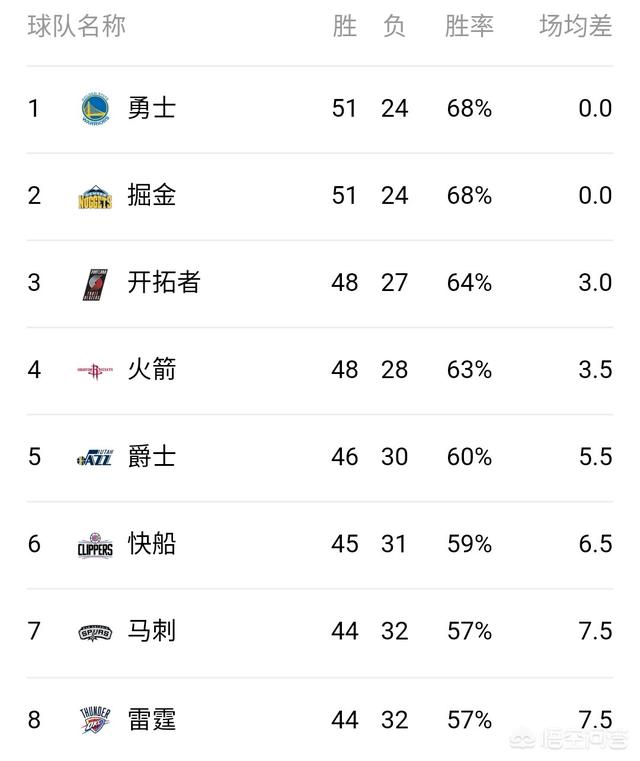640x761 pixels.
Task: Tap the 快船 games-behind value 6.5
Action: [595, 544]
